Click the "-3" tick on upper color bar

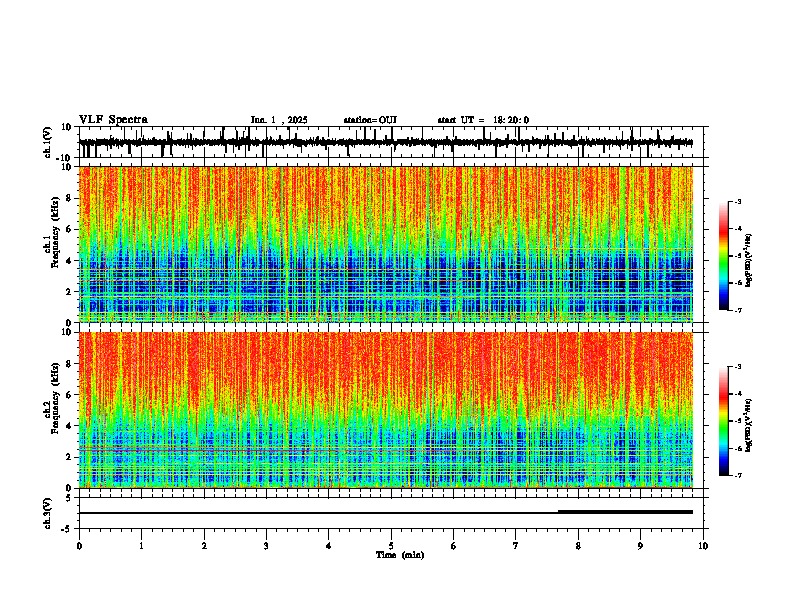tap(737, 202)
